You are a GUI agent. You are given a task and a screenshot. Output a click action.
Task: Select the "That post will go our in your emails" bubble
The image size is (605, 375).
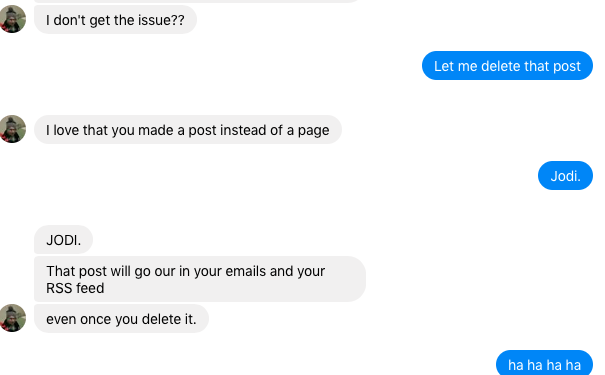200,279
